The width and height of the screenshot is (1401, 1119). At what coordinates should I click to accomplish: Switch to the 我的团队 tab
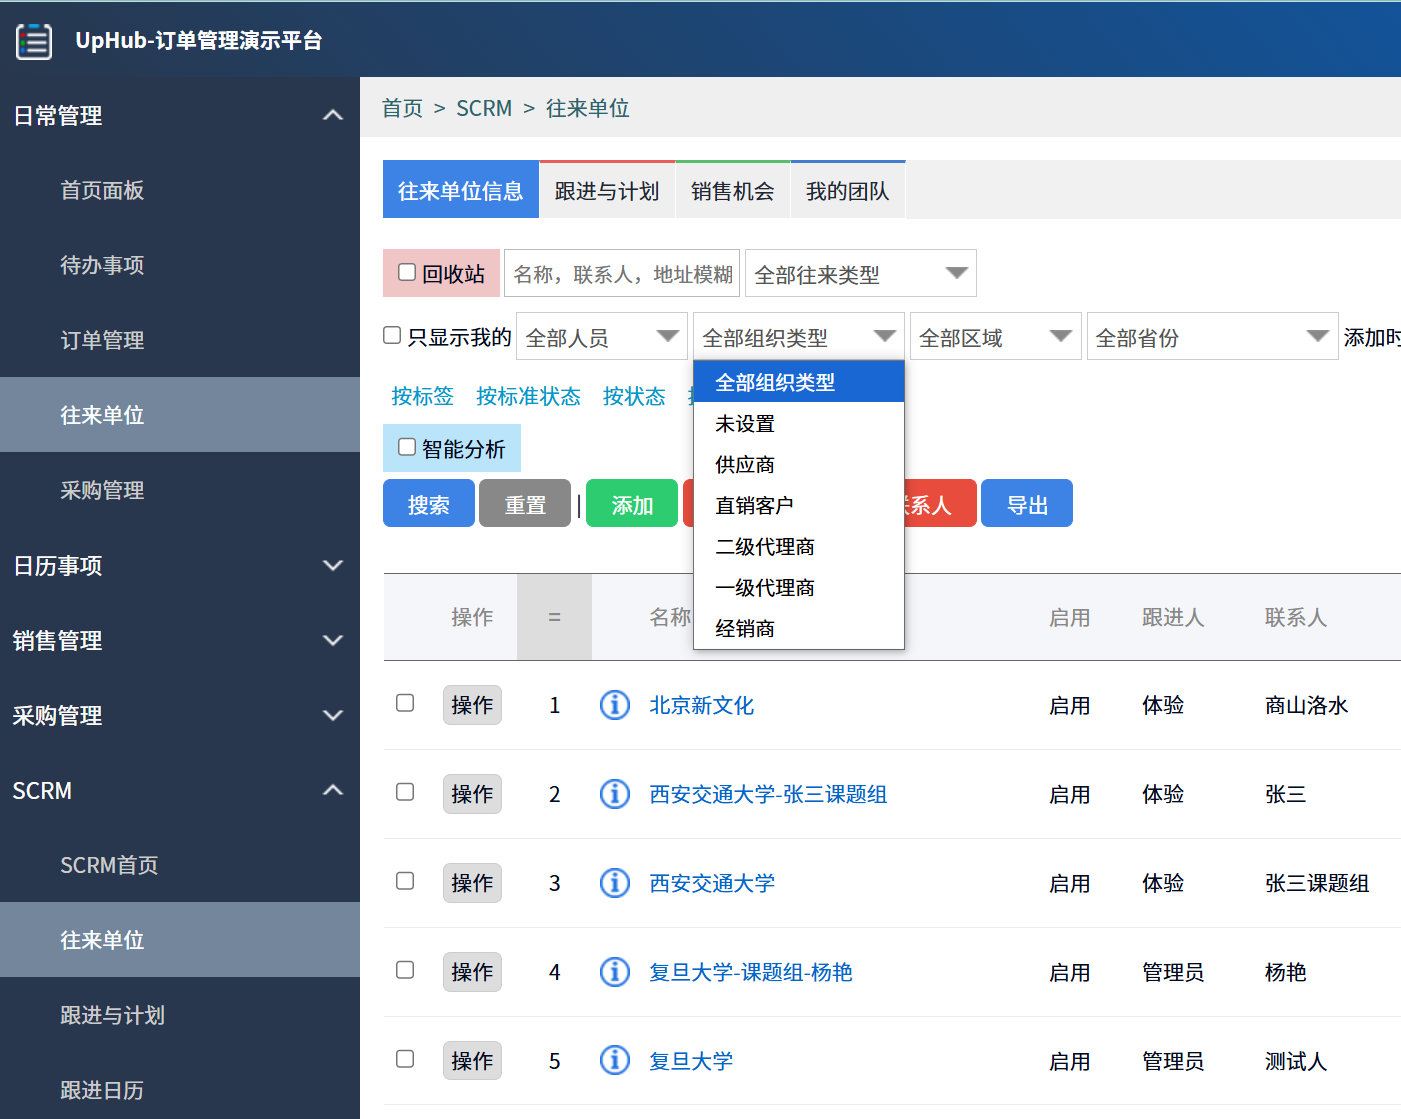pos(847,190)
